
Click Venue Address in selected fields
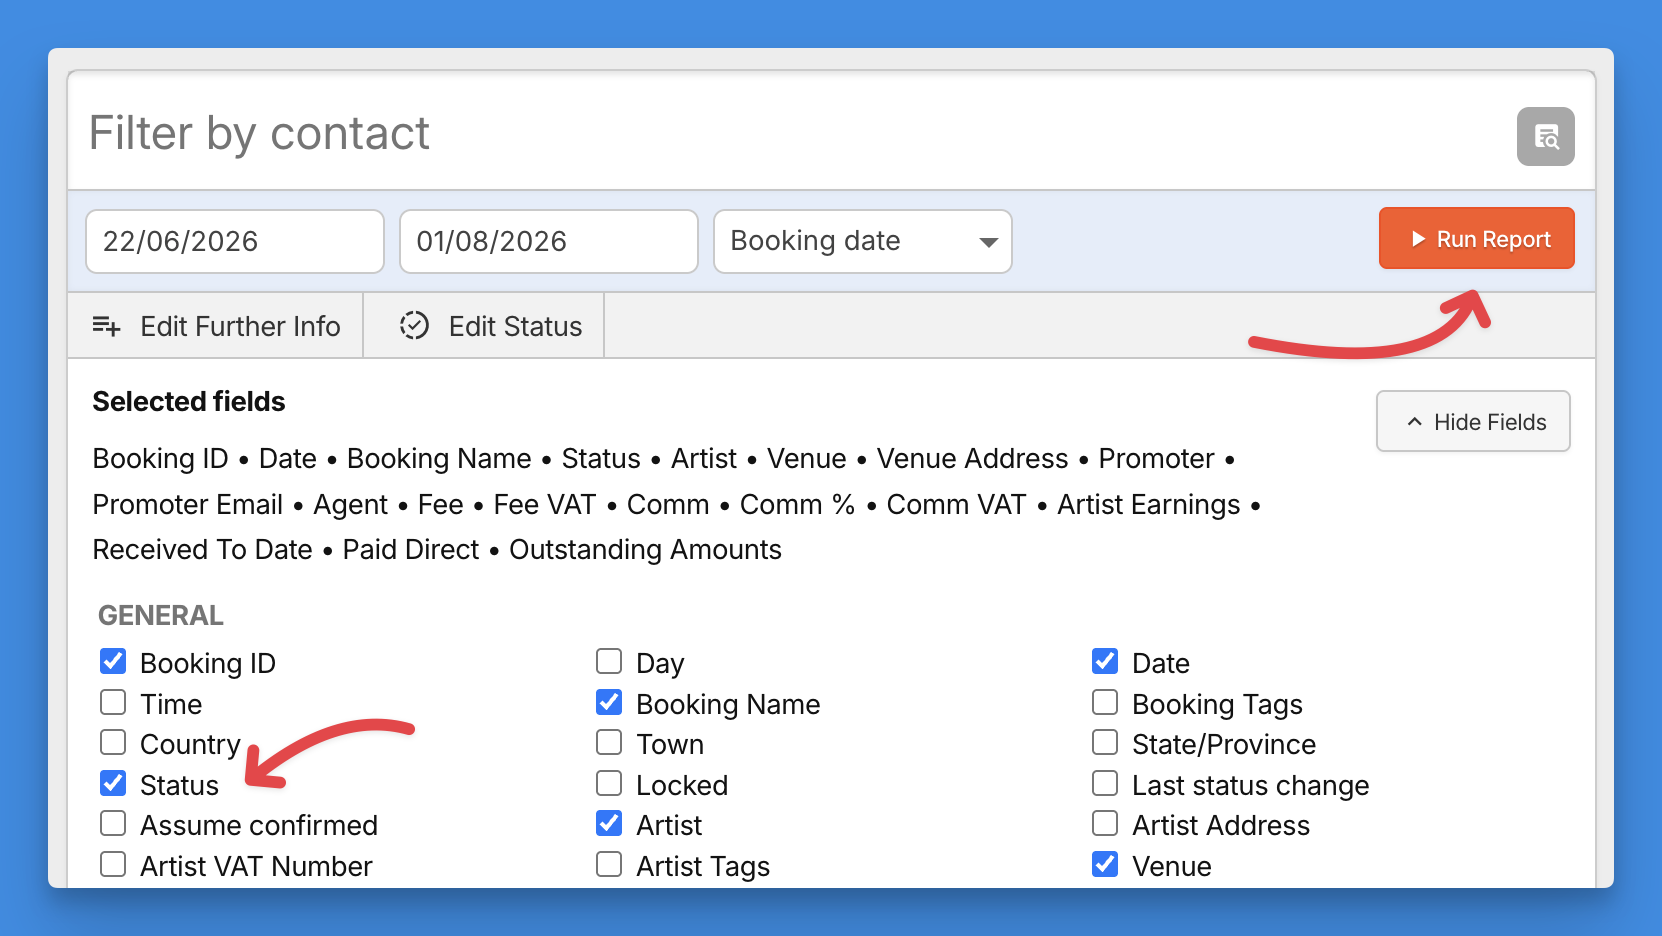click(972, 459)
